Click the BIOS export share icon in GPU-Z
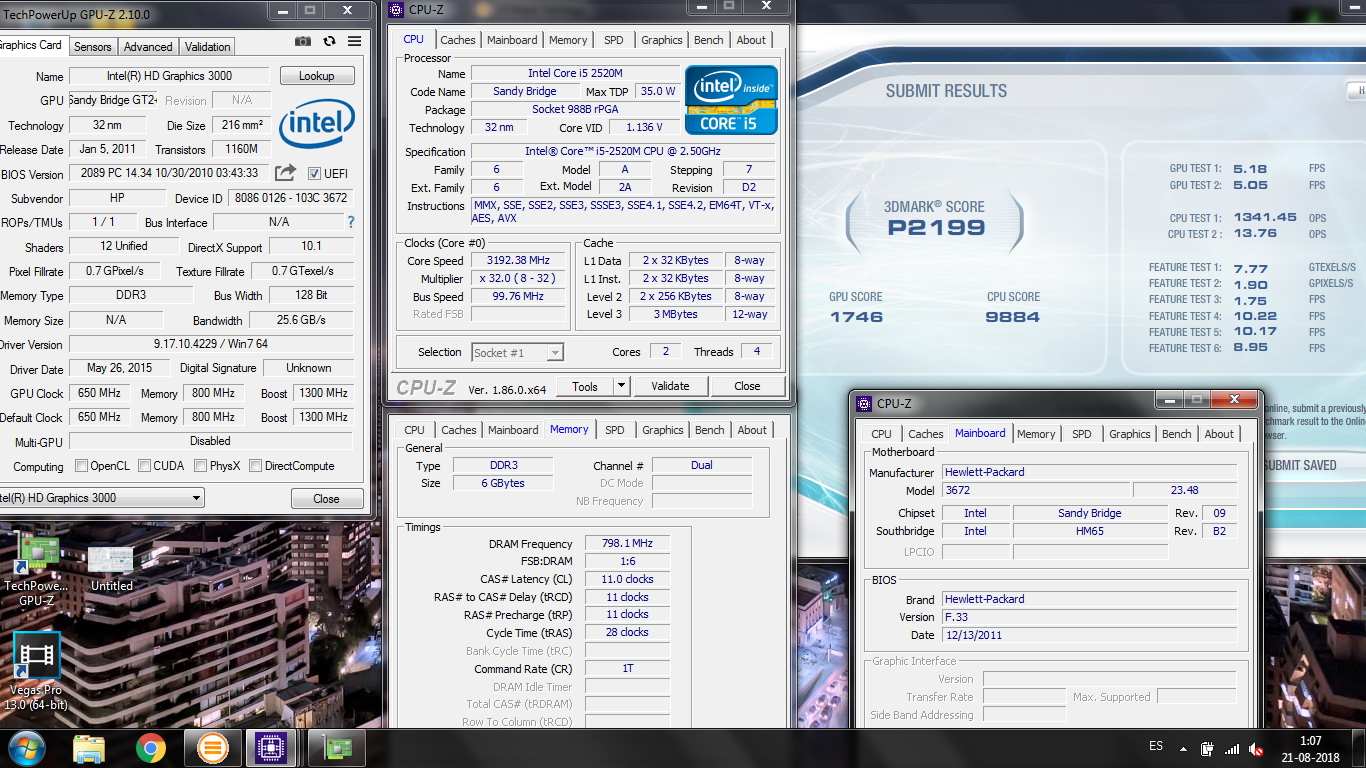The width and height of the screenshot is (1366, 768). click(286, 173)
